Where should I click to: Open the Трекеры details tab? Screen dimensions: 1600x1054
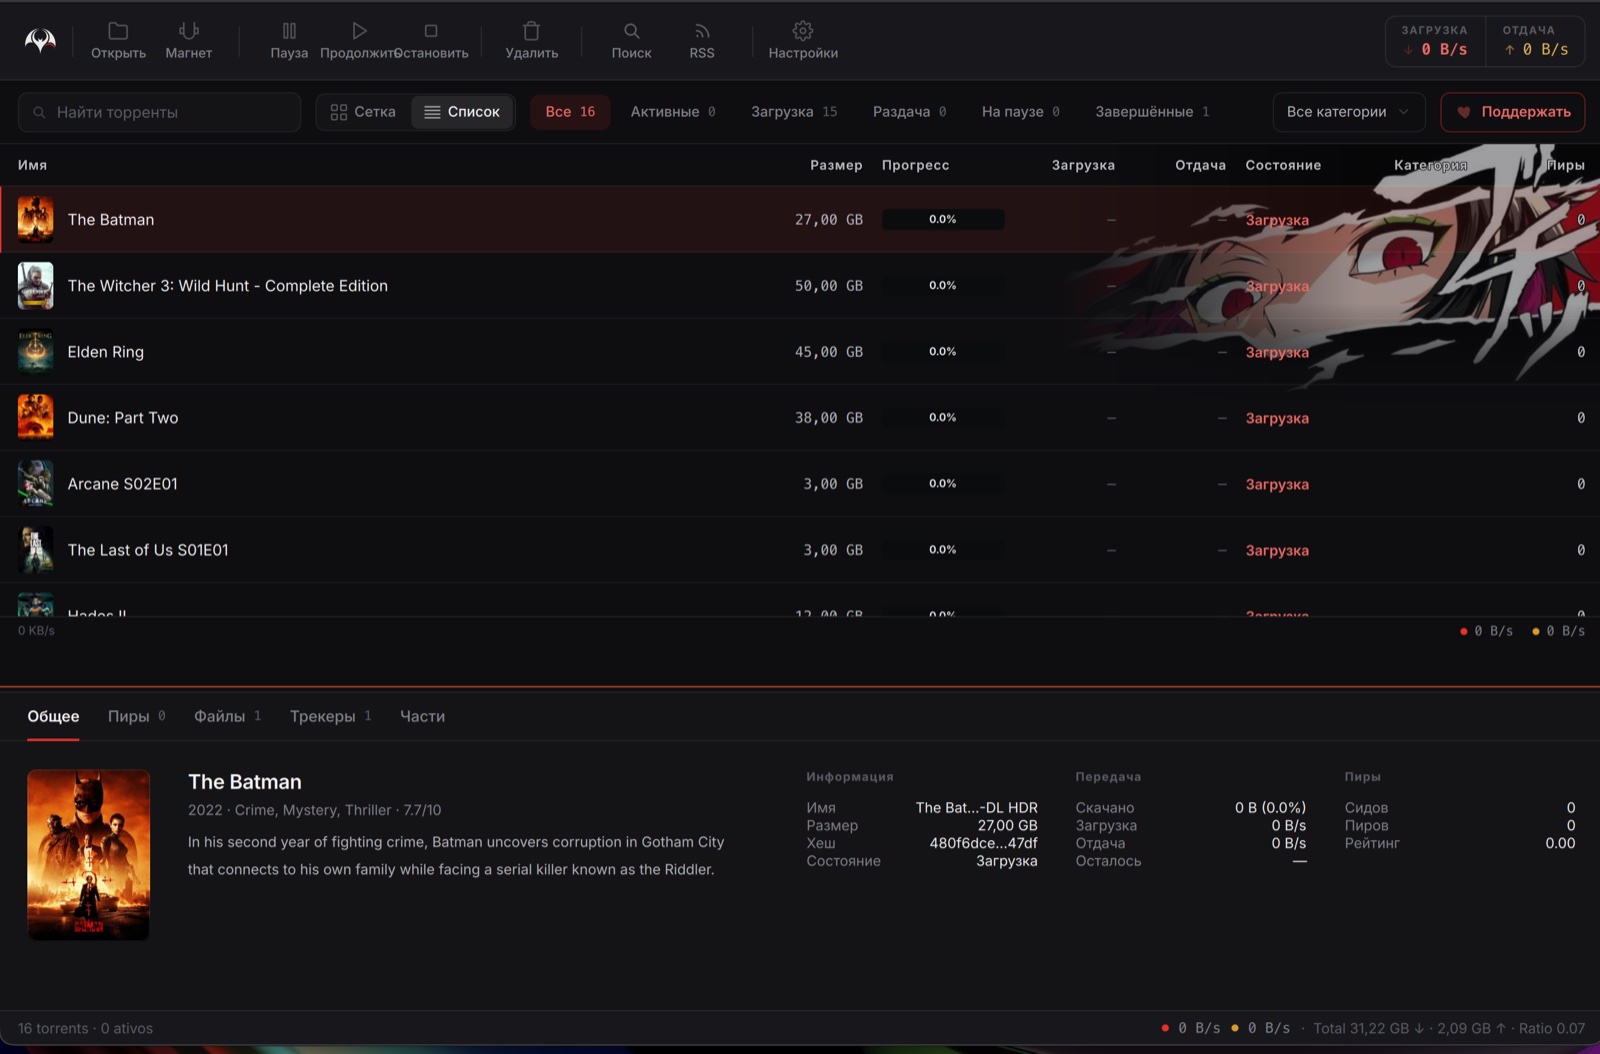tap(331, 716)
